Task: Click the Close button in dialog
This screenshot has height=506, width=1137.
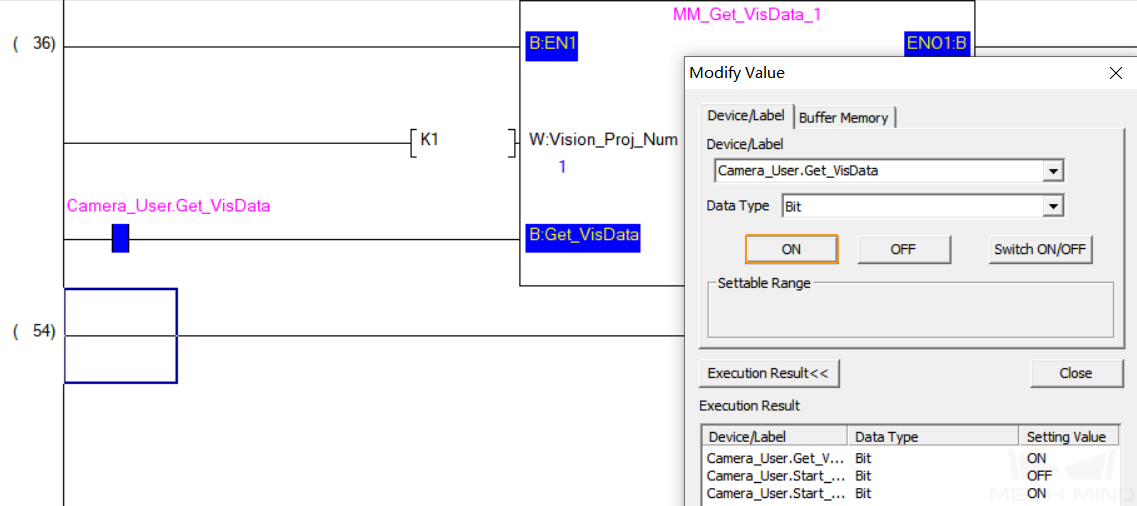Action: click(x=1075, y=373)
